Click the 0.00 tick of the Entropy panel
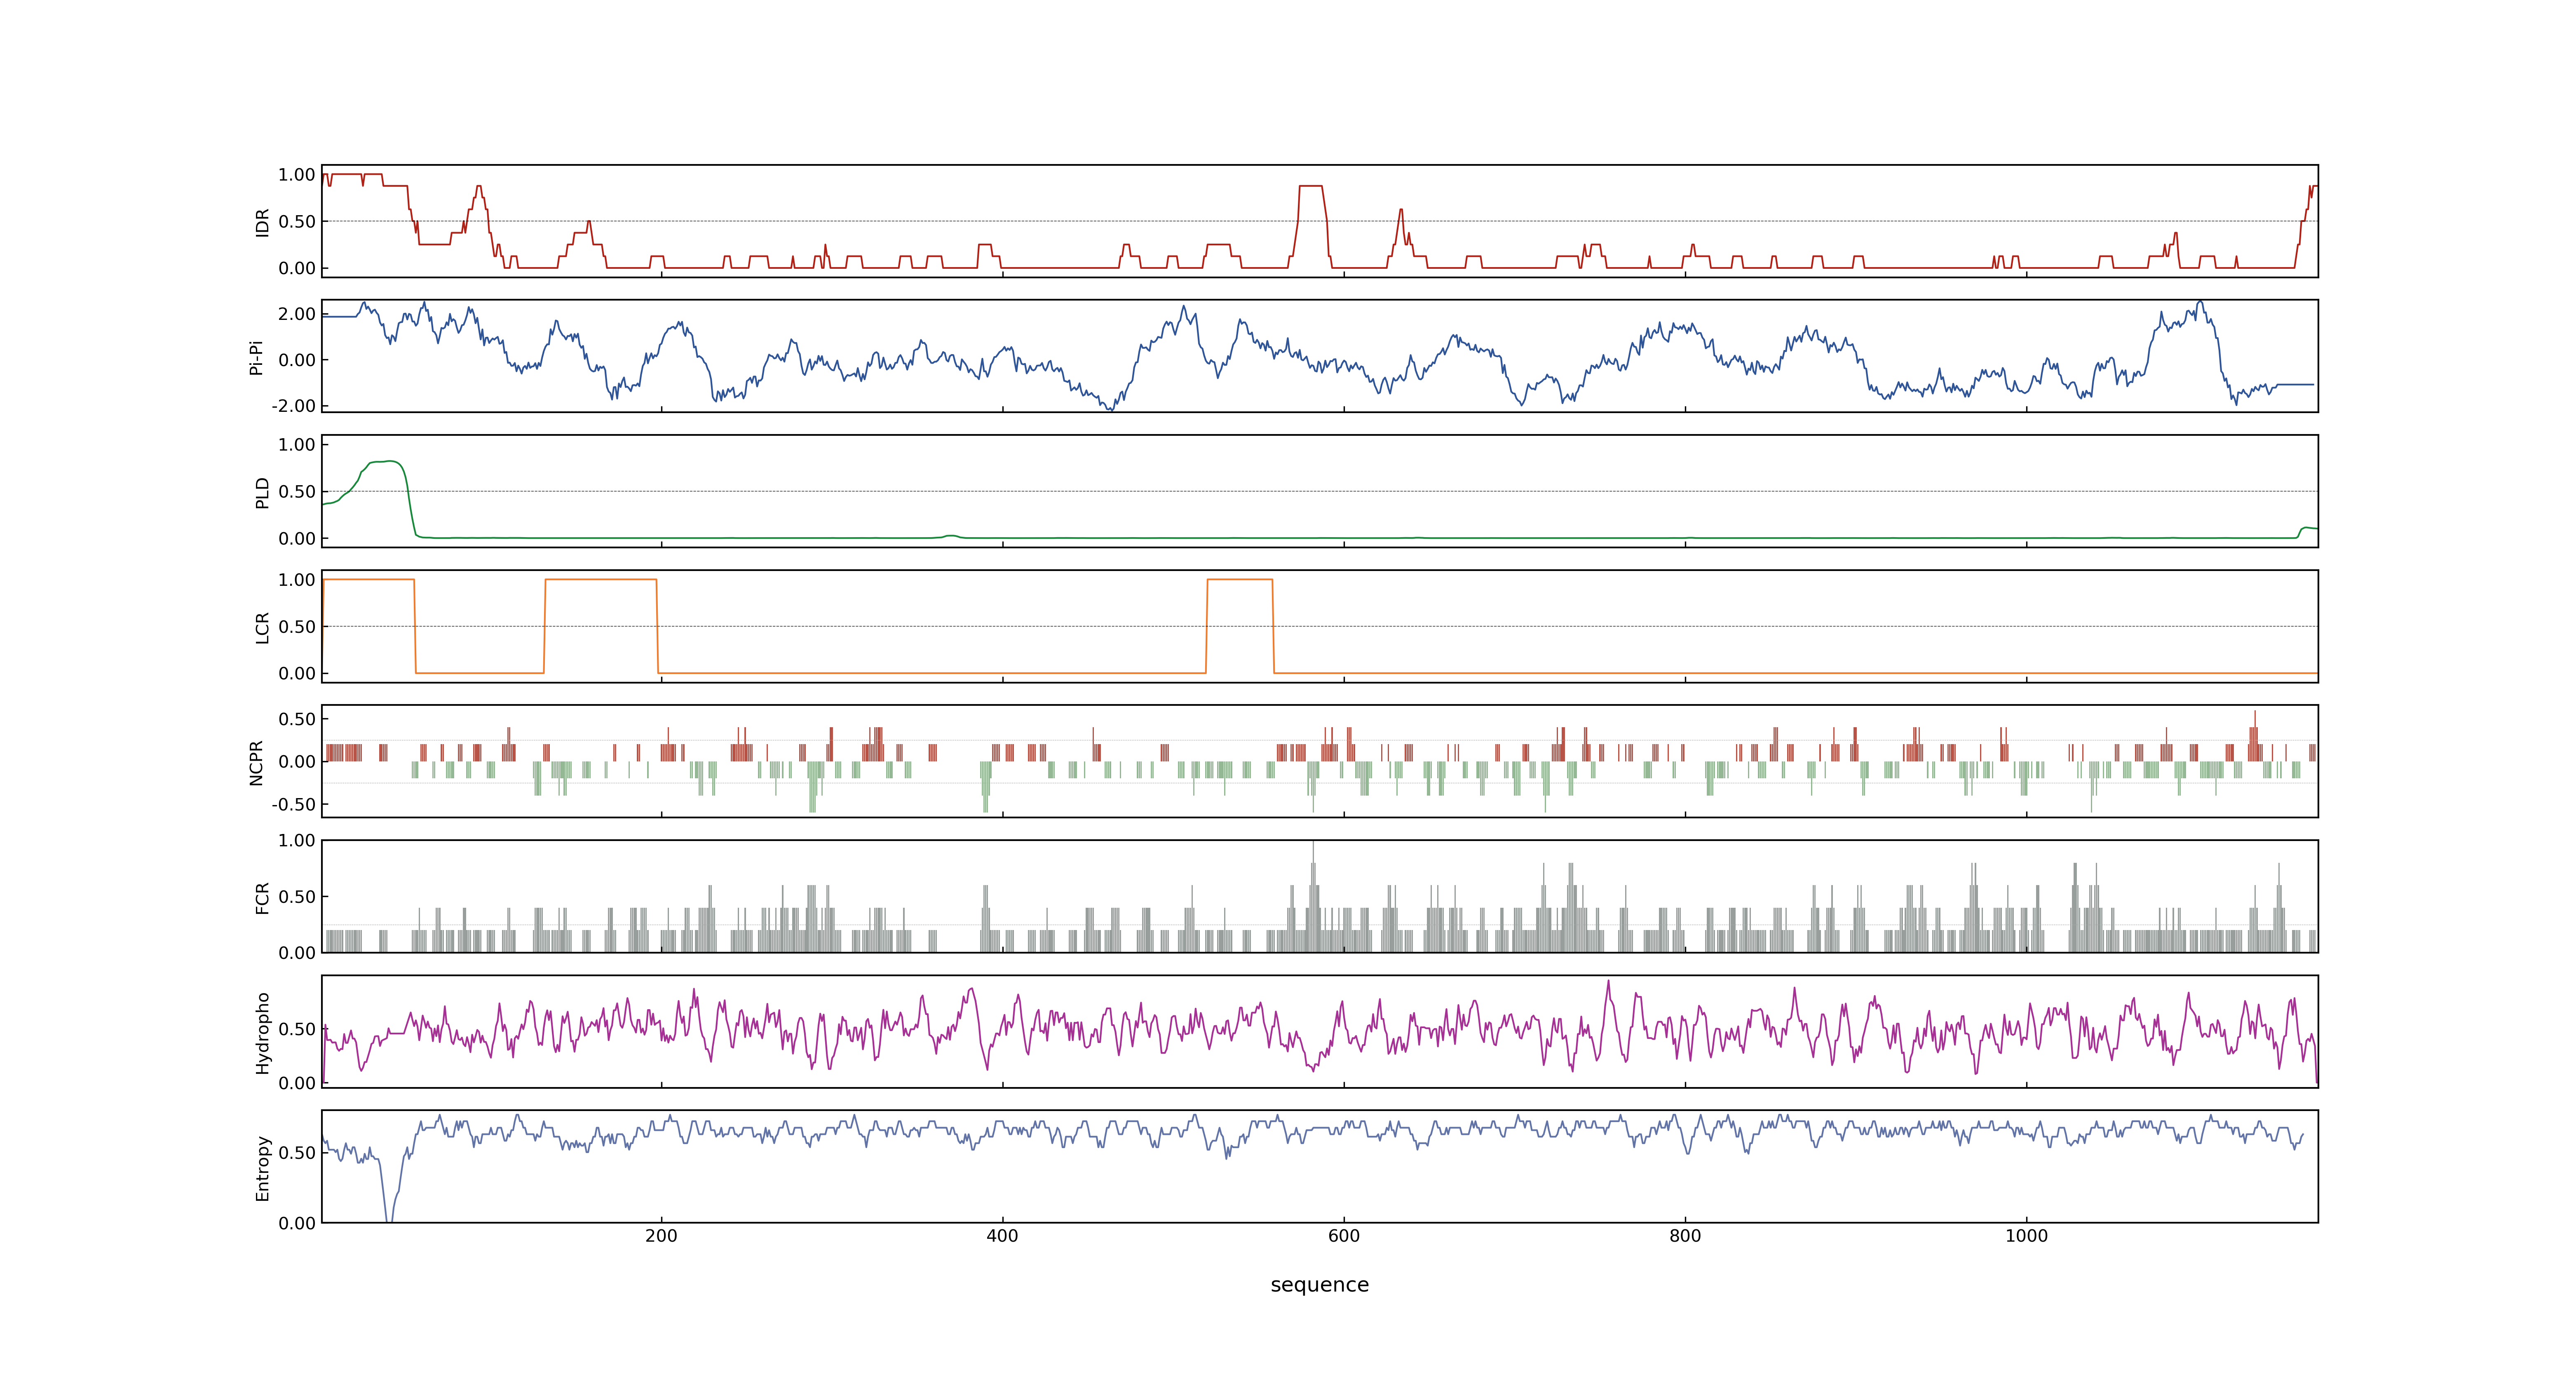 click(x=297, y=1223)
